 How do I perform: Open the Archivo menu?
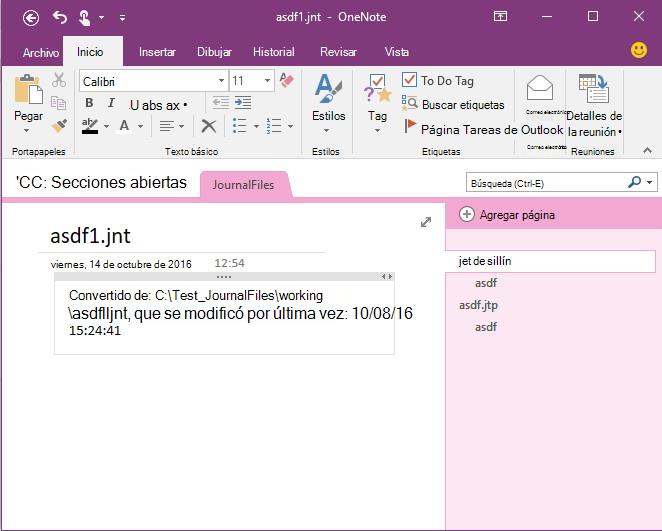41,52
